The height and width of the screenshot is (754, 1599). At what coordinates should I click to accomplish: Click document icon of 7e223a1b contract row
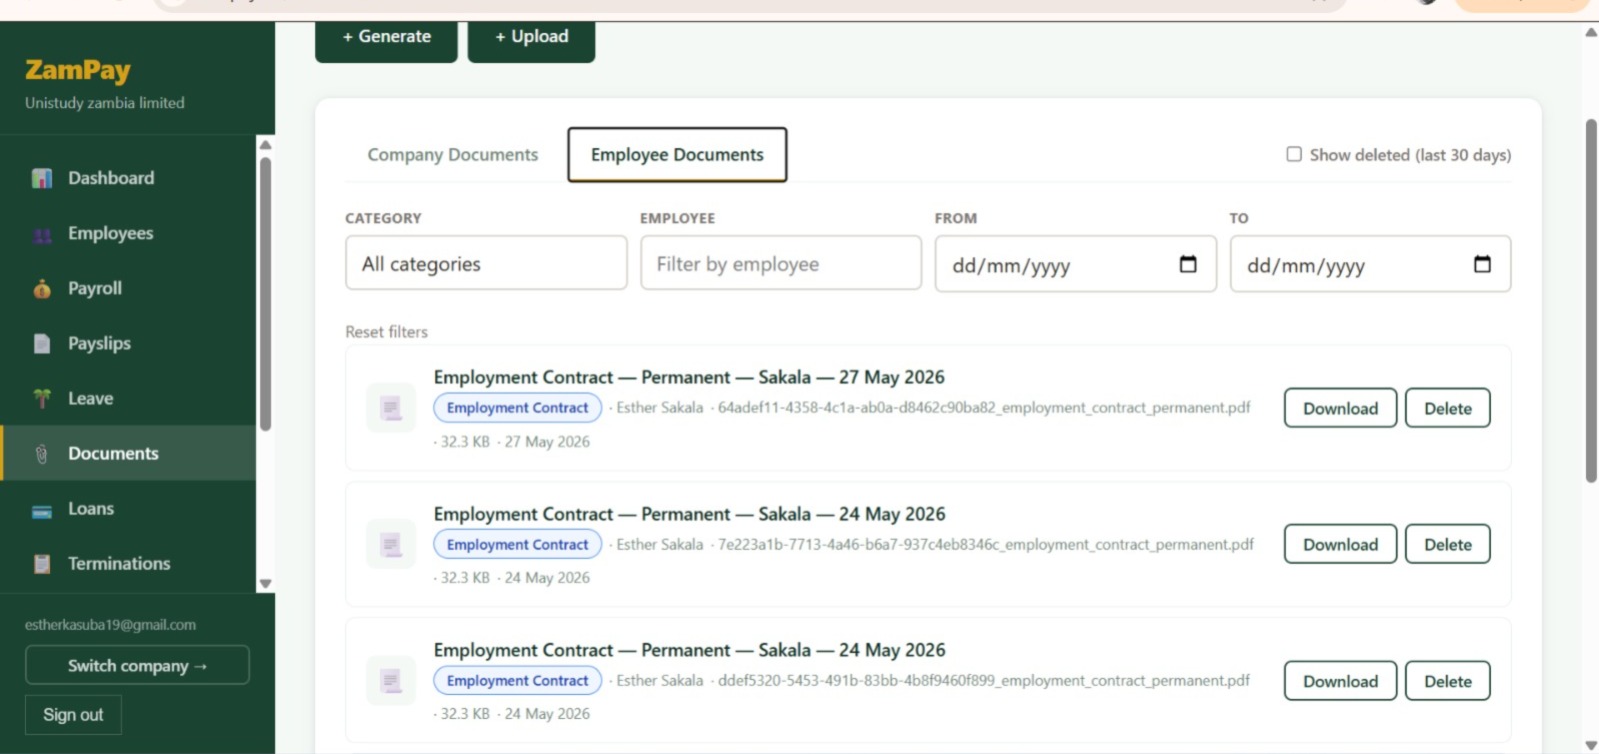tap(391, 544)
